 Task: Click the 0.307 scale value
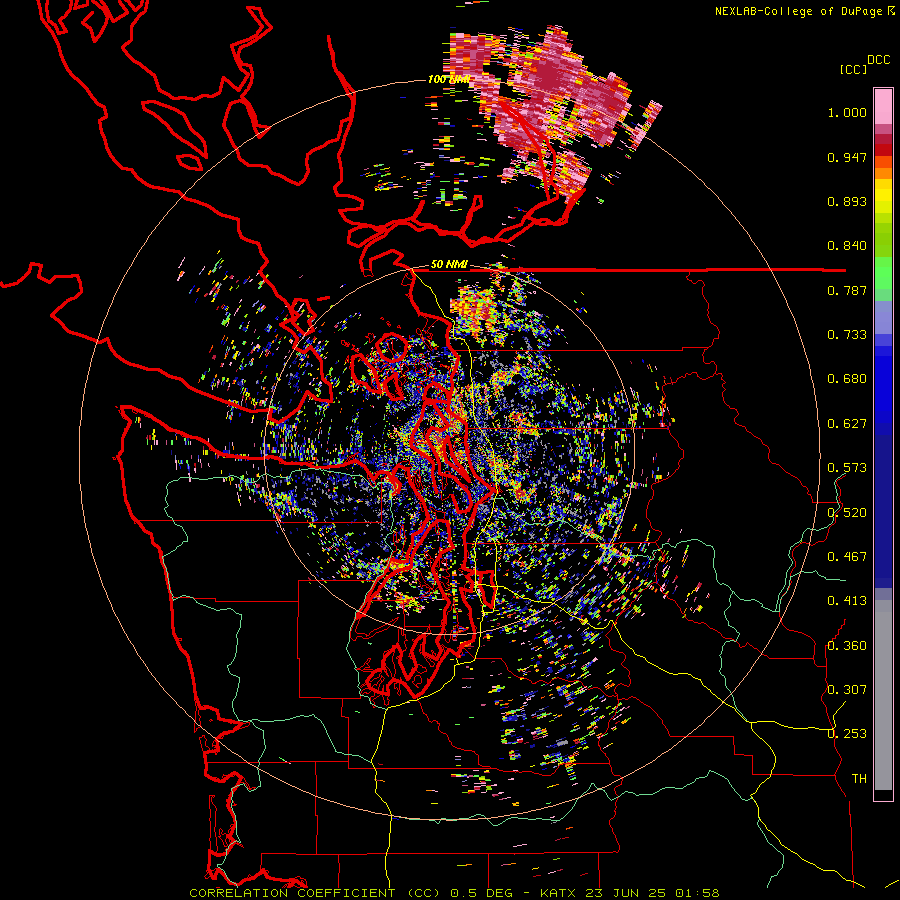pos(847,690)
